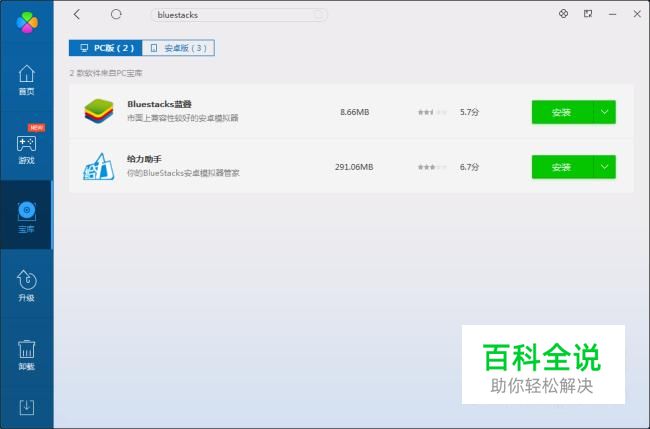The height and width of the screenshot is (429, 650).
Task: Focus the search box containing bluestacks
Action: coord(239,15)
